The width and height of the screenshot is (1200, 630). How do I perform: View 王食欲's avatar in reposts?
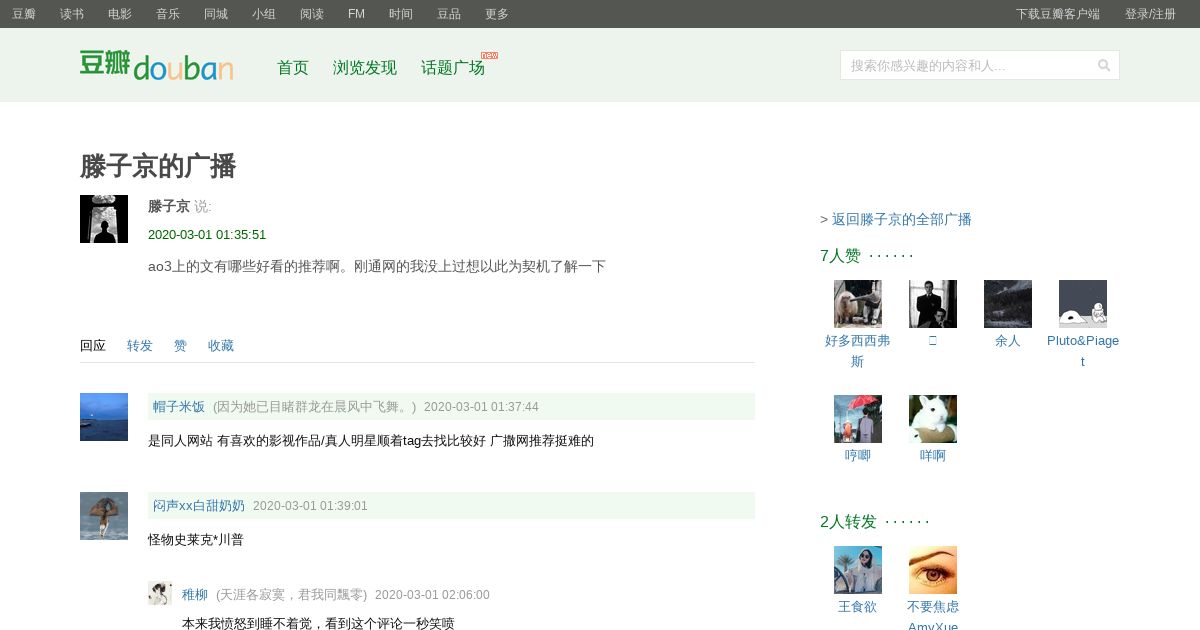(858, 570)
